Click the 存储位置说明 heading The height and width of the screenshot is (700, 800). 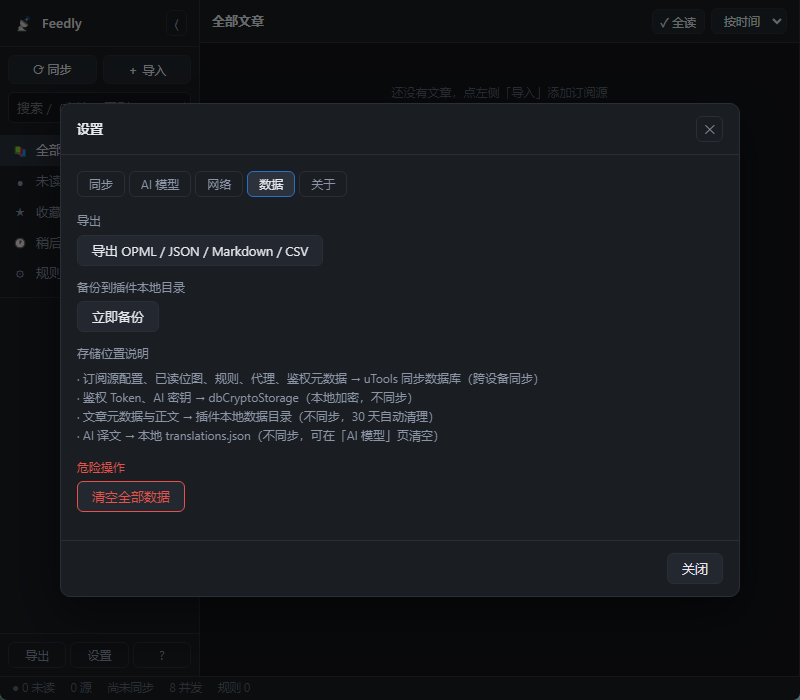pos(113,354)
